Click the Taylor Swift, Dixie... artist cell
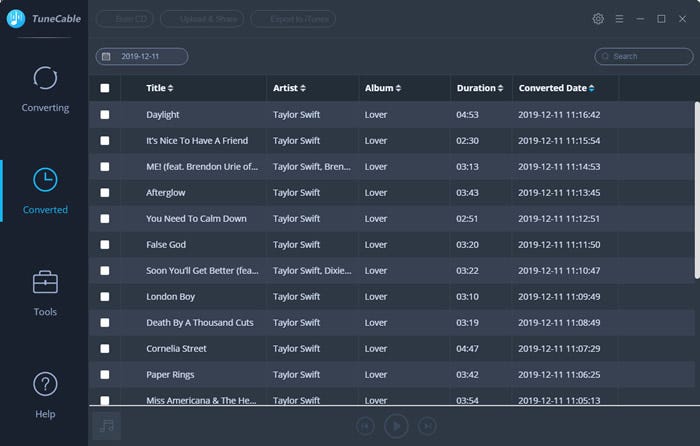 (x=312, y=271)
